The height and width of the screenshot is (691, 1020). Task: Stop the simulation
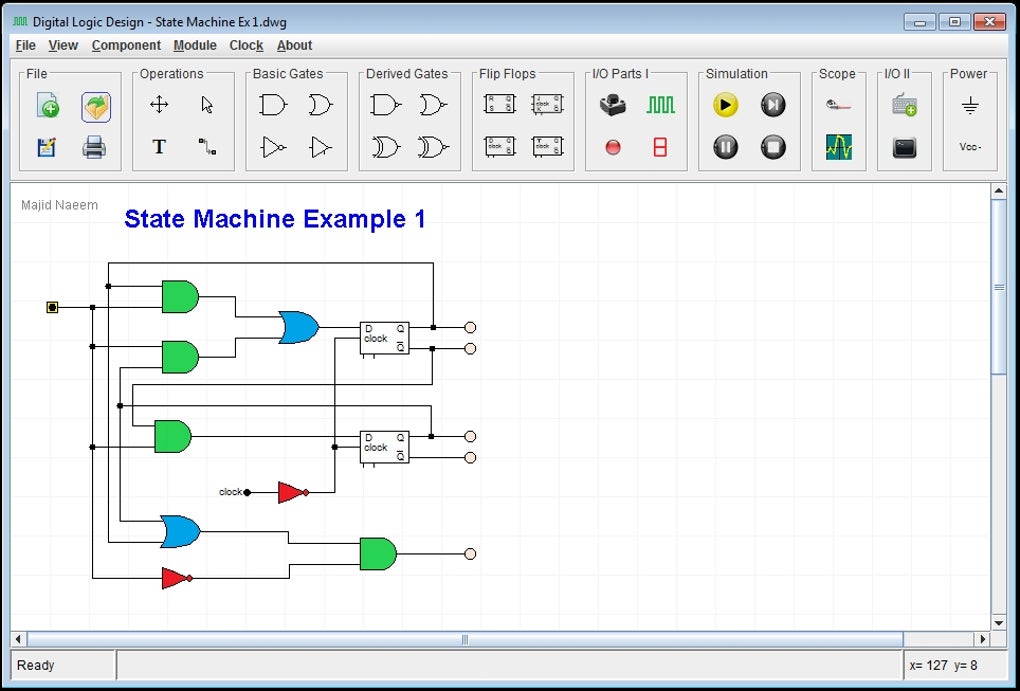771,147
